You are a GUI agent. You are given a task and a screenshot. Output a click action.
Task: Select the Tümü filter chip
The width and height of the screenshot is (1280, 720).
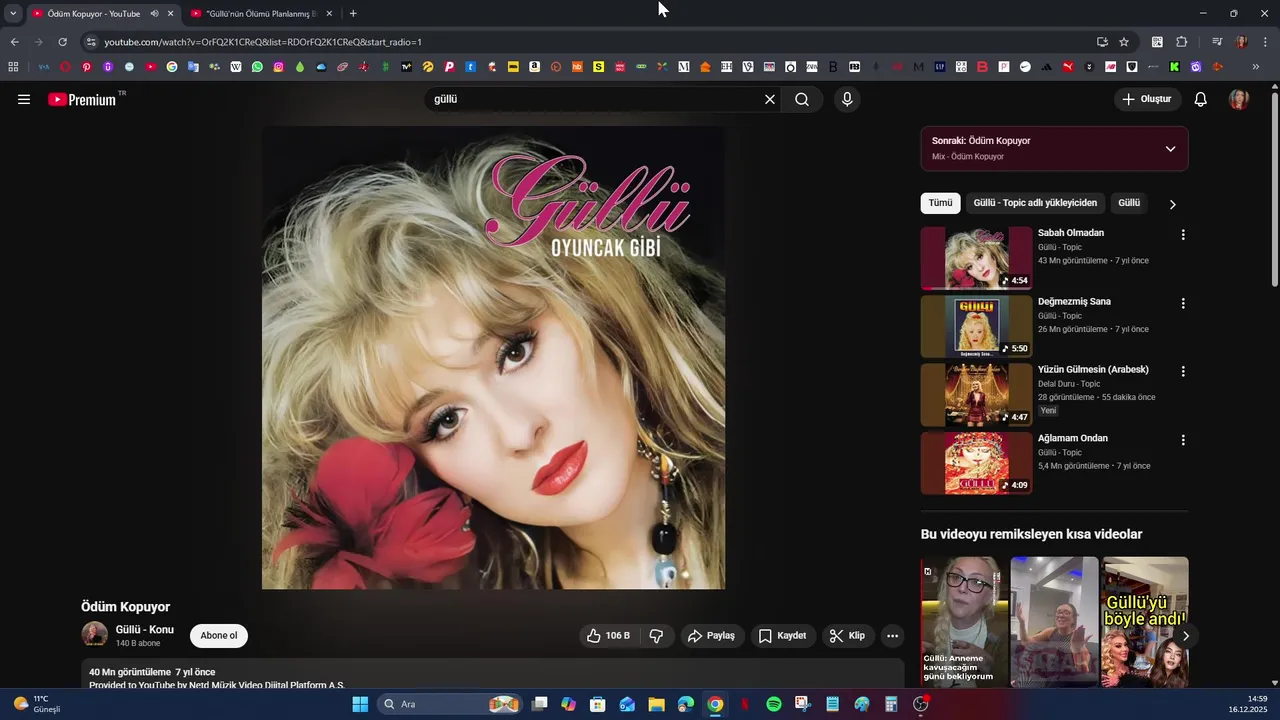click(940, 203)
